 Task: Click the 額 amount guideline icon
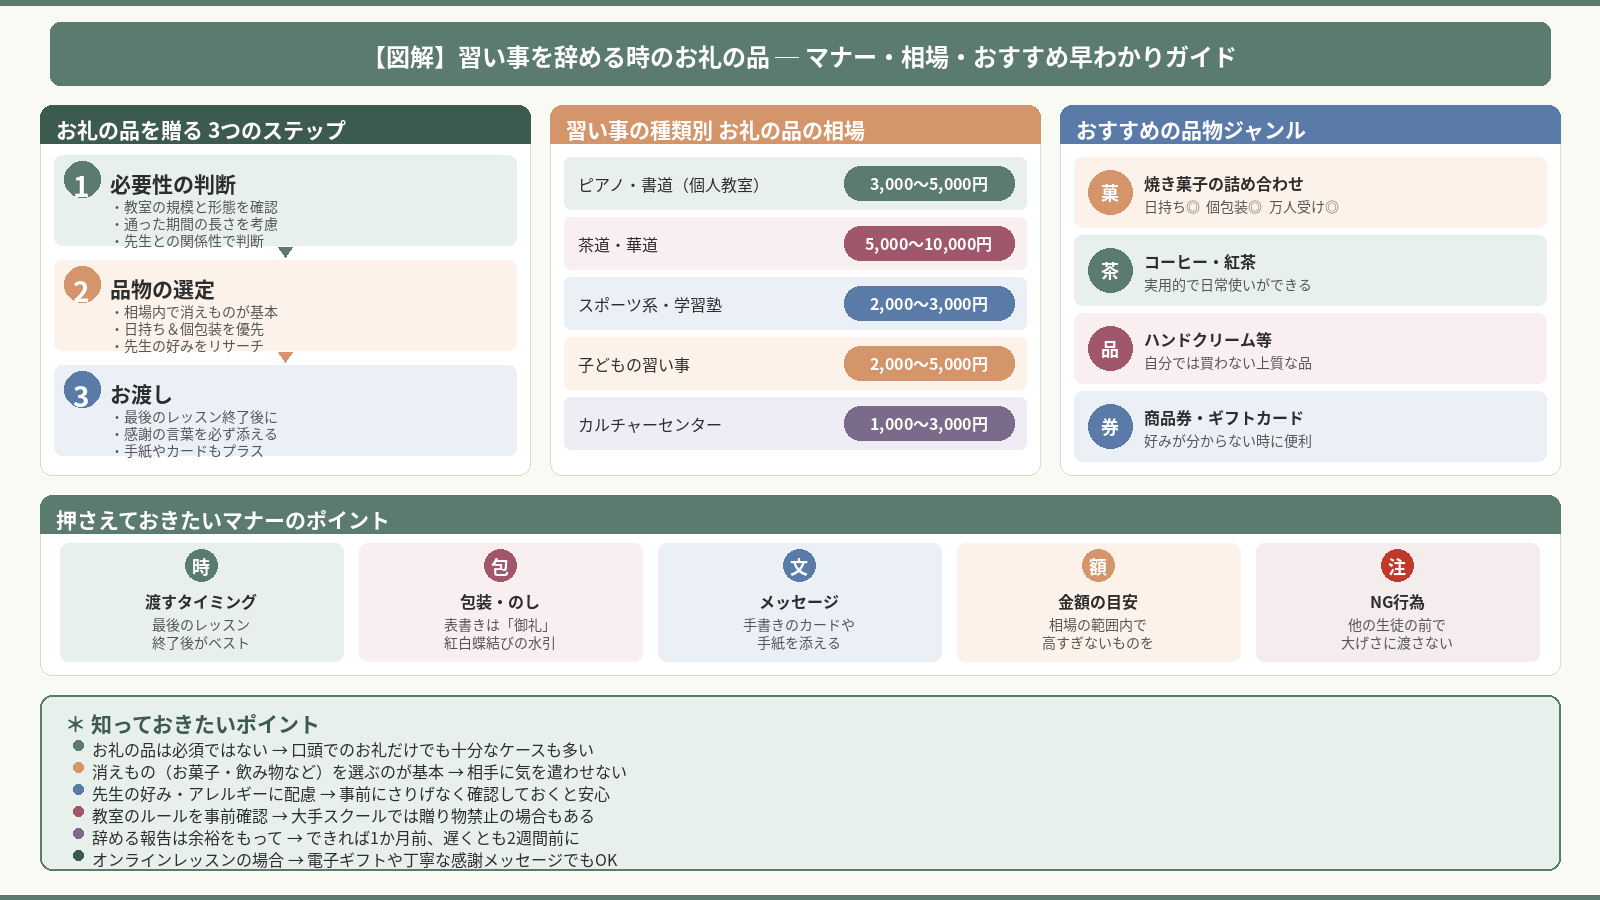1098,566
